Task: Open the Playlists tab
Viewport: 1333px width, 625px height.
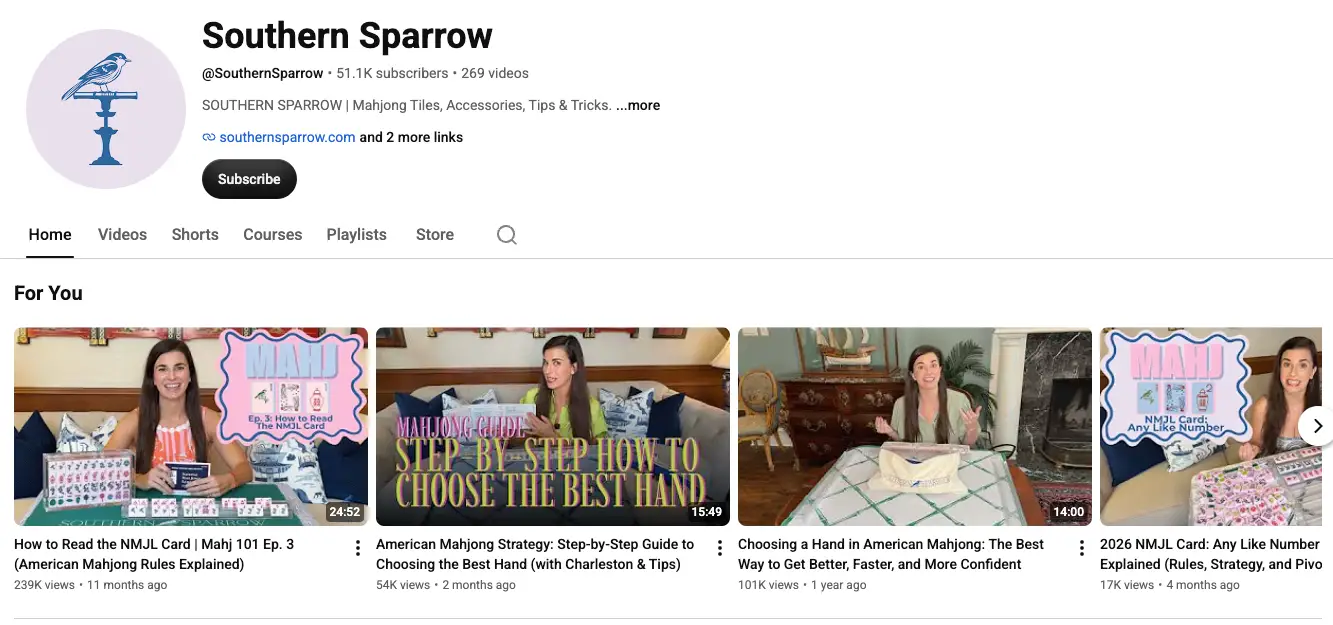Action: (356, 235)
